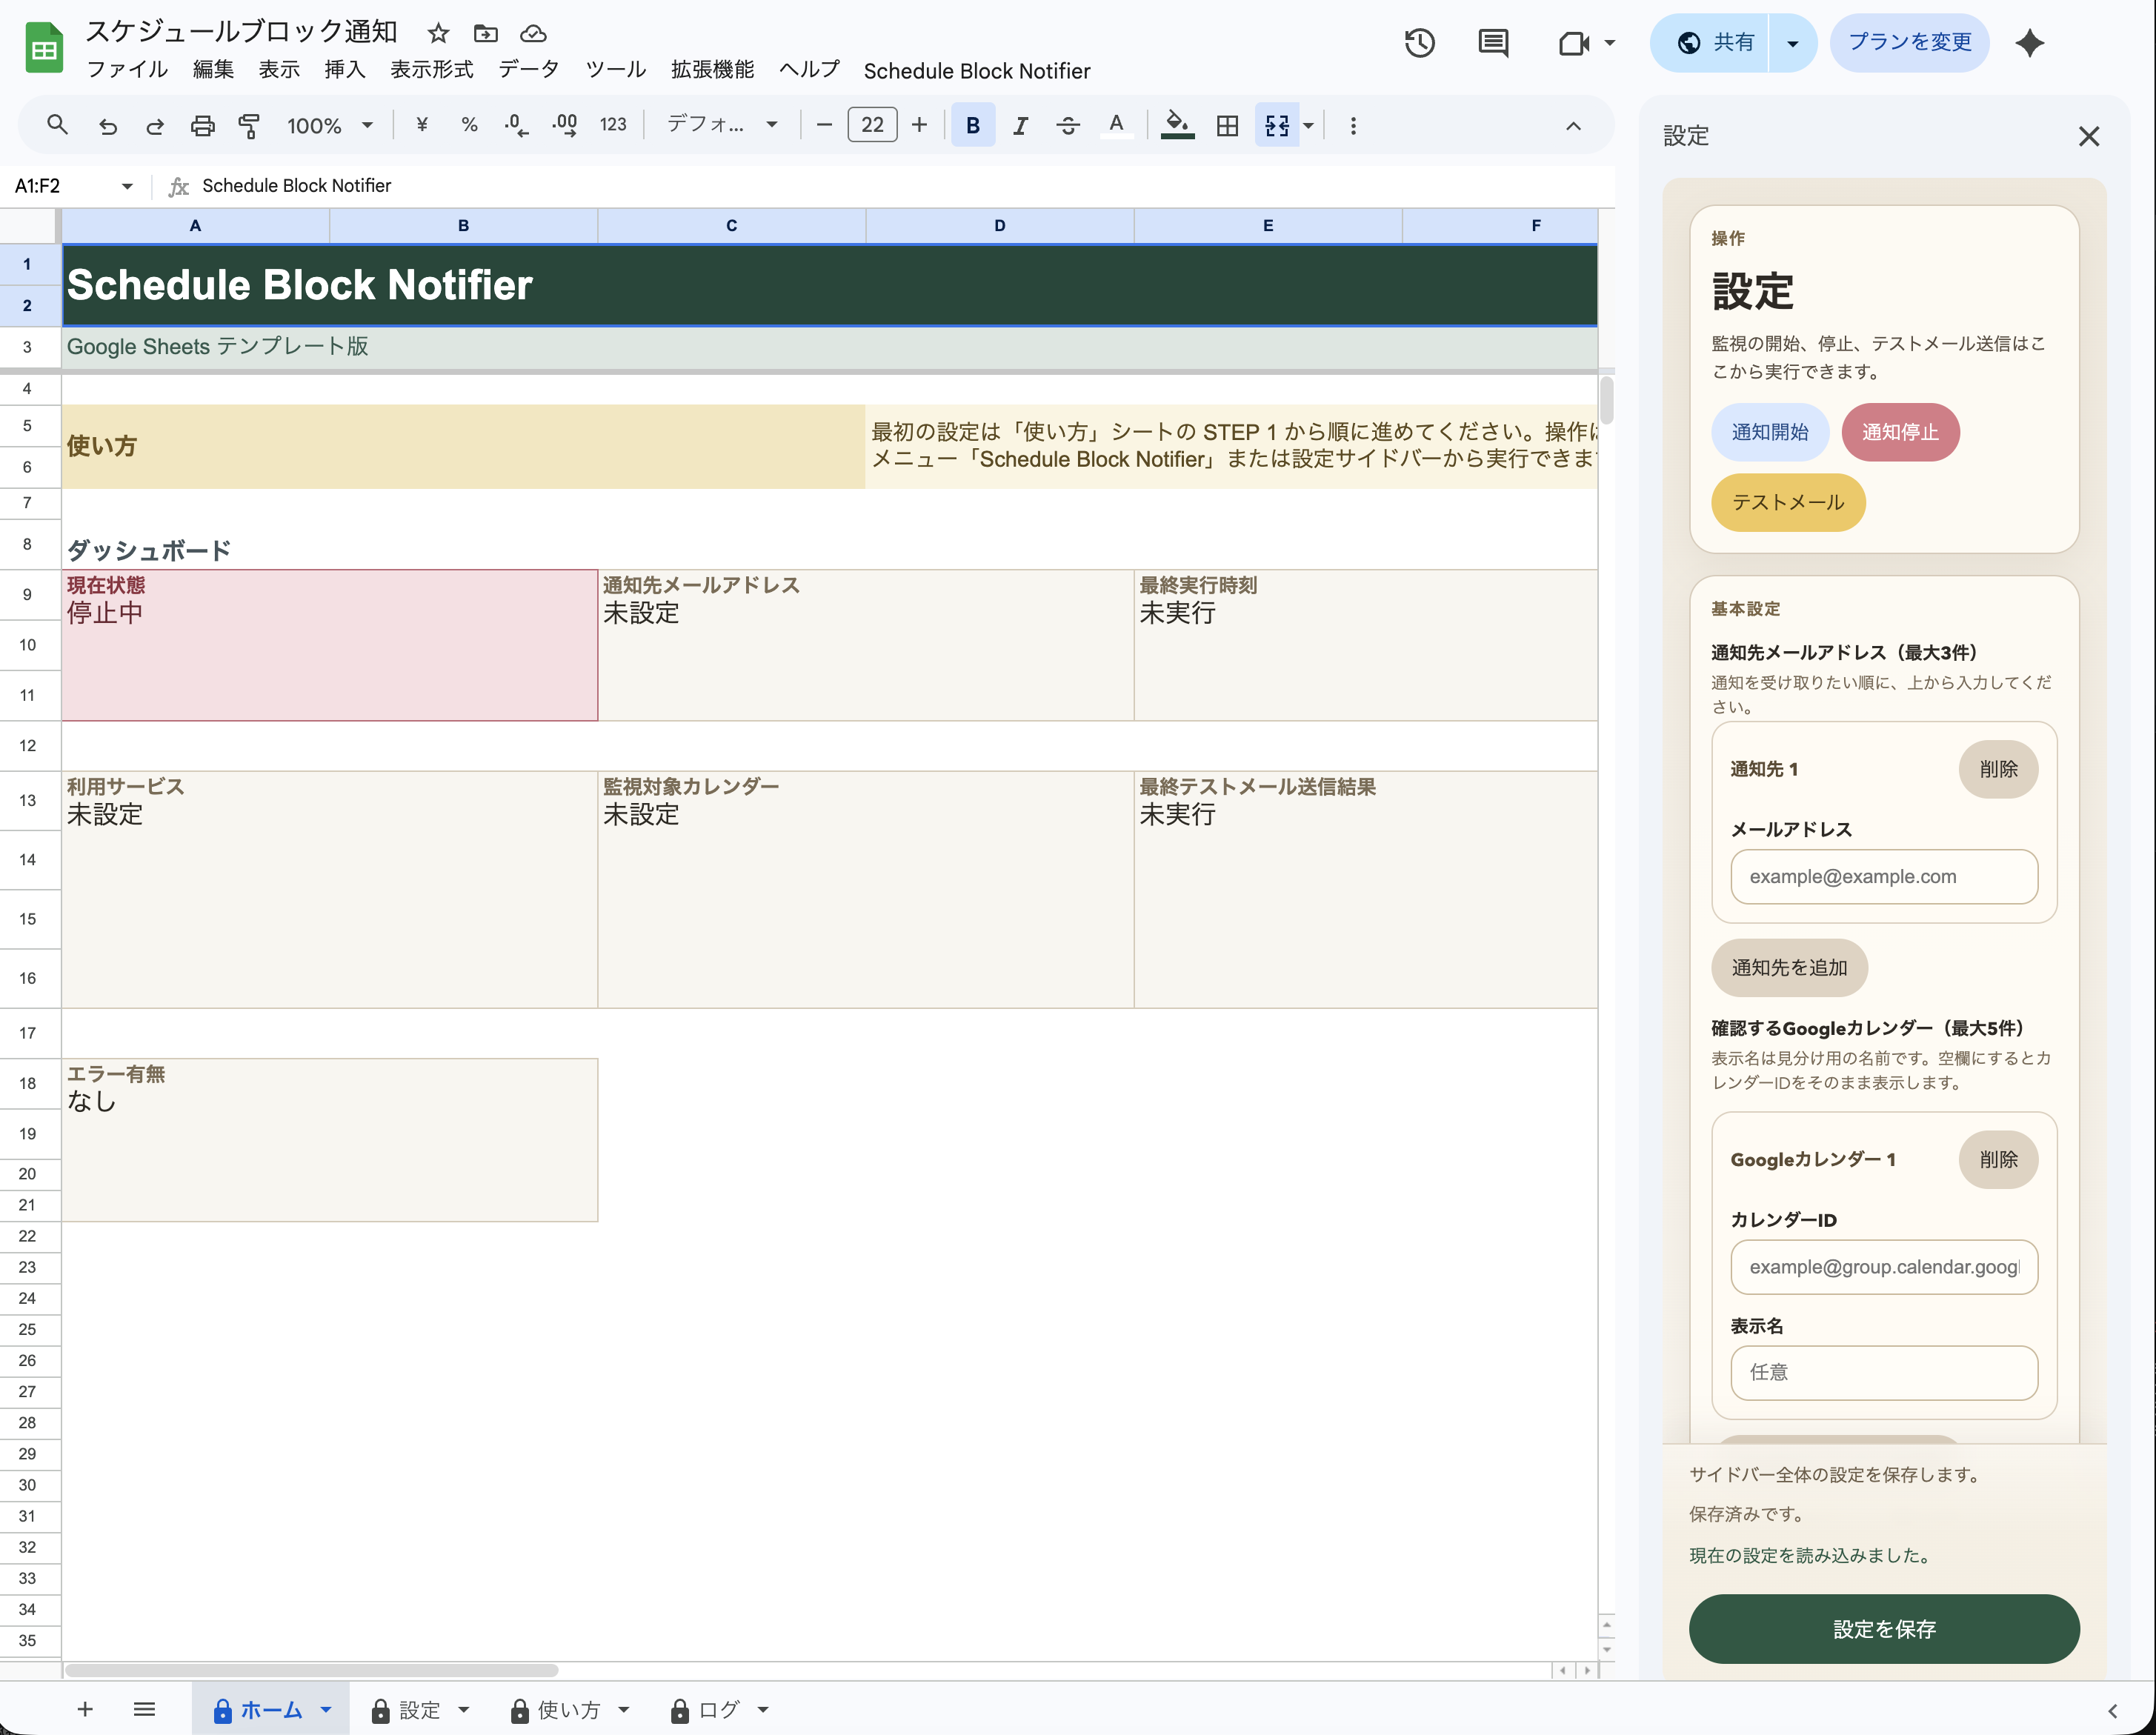Expand the ホーム sheet tab menu
2156x1735 pixels.
pyautogui.click(x=325, y=1709)
